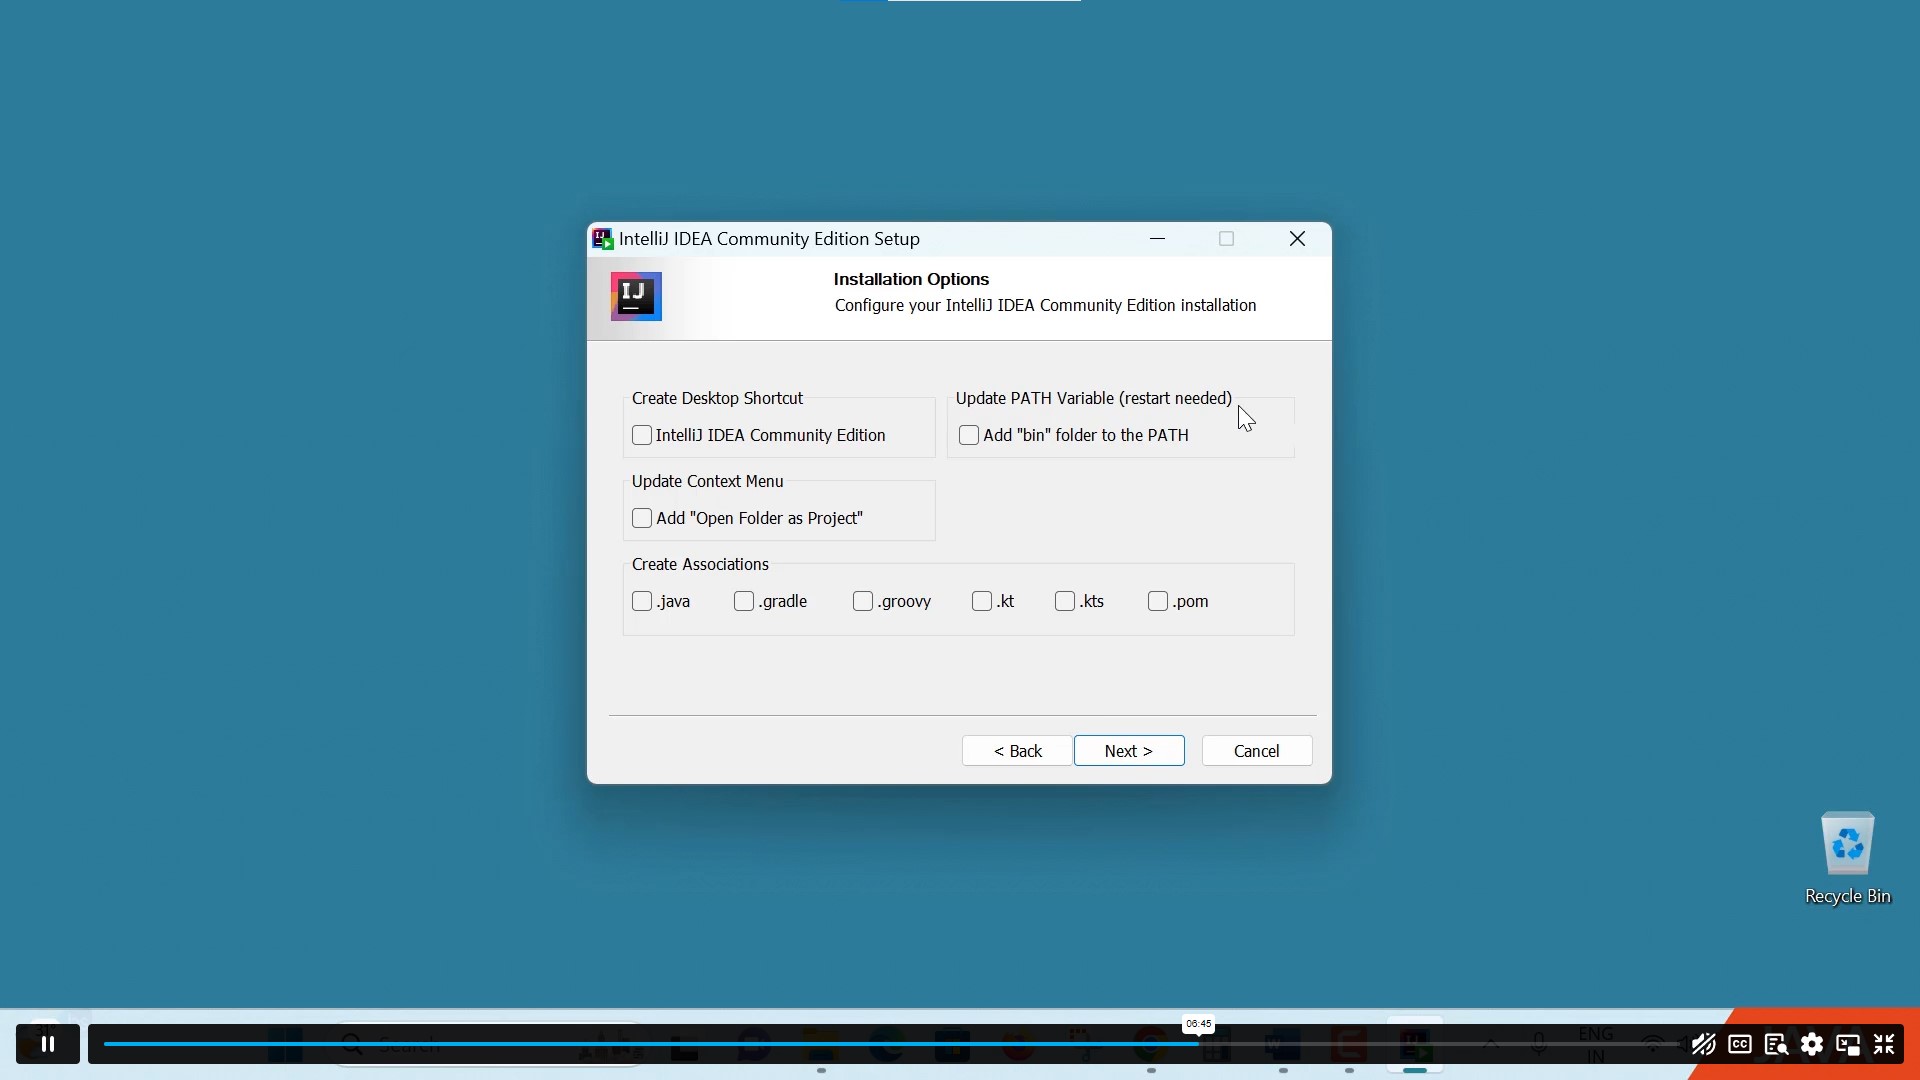Toggle .kts file association checkbox

click(x=1064, y=601)
